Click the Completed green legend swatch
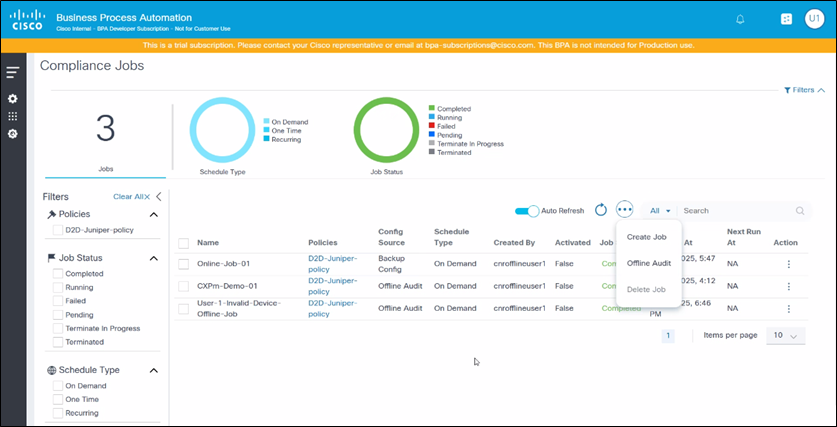This screenshot has width=837, height=427. pos(432,109)
